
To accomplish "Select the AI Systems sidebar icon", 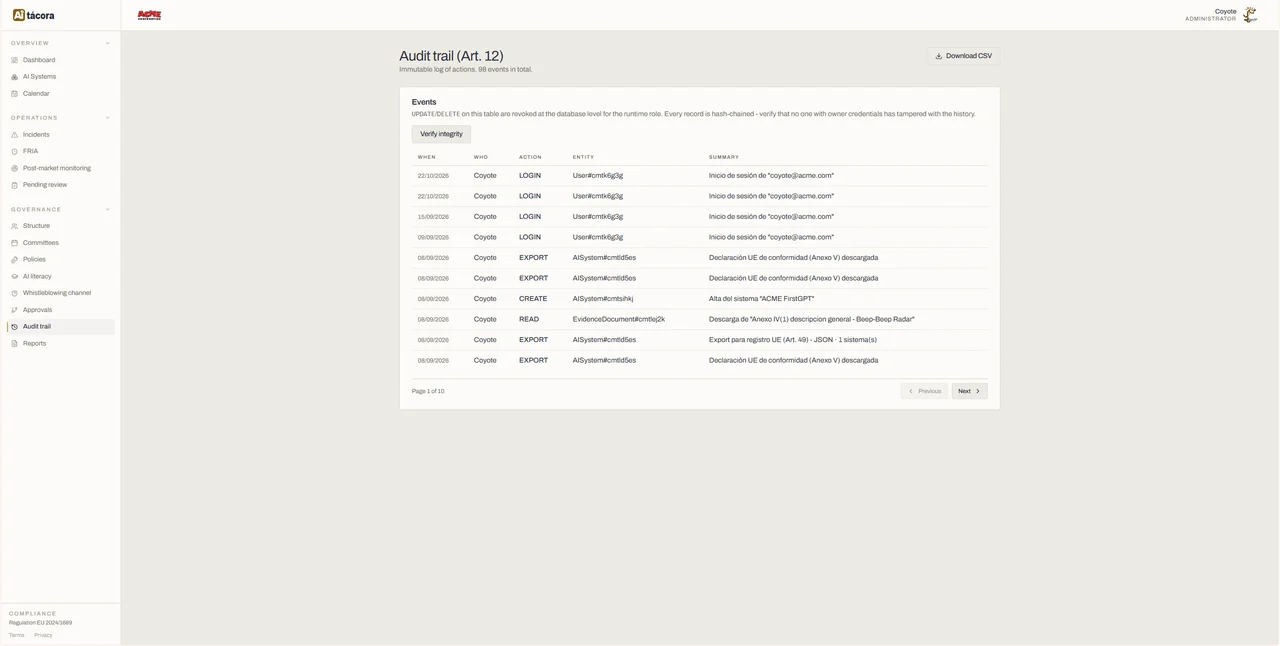I will (x=15, y=77).
